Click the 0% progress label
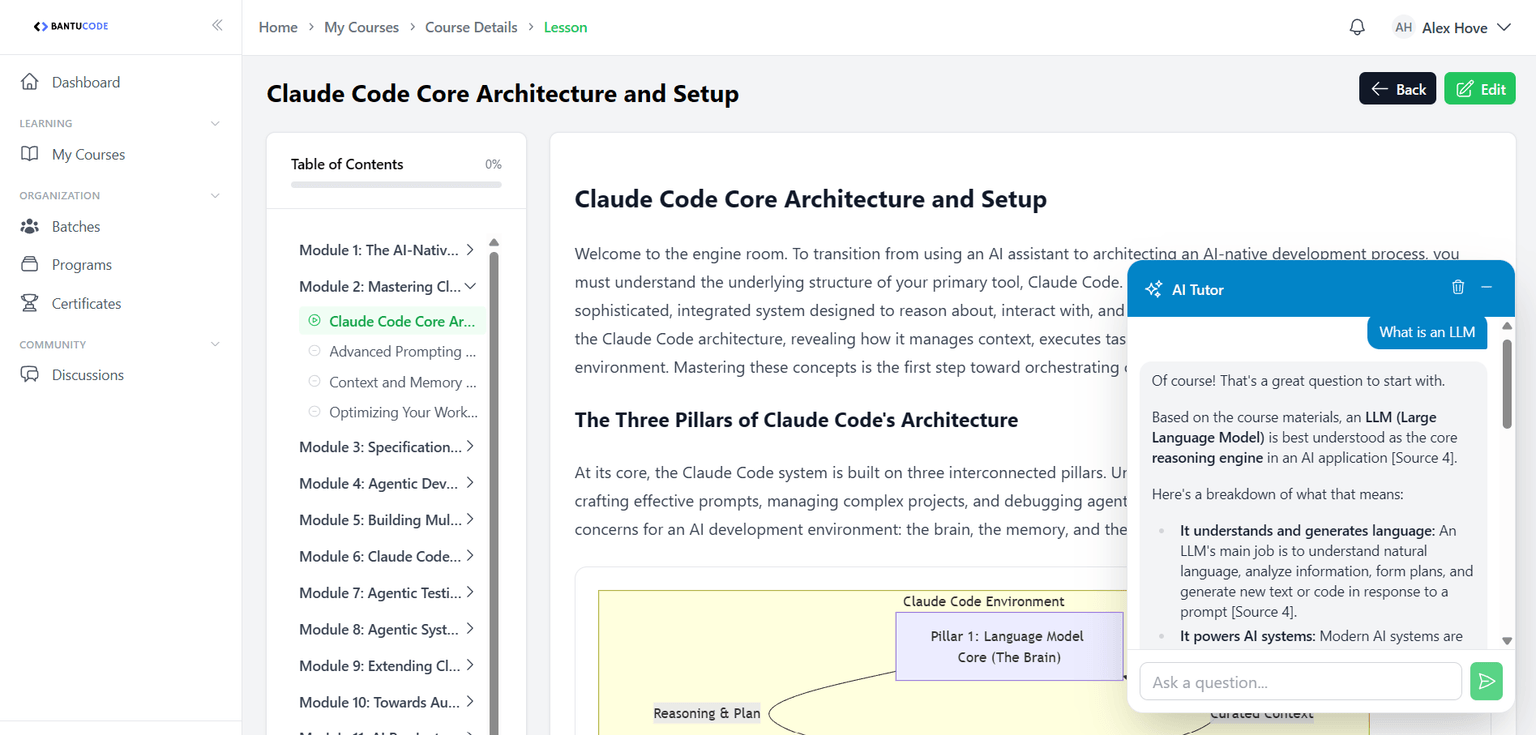This screenshot has width=1536, height=735. pyautogui.click(x=493, y=164)
